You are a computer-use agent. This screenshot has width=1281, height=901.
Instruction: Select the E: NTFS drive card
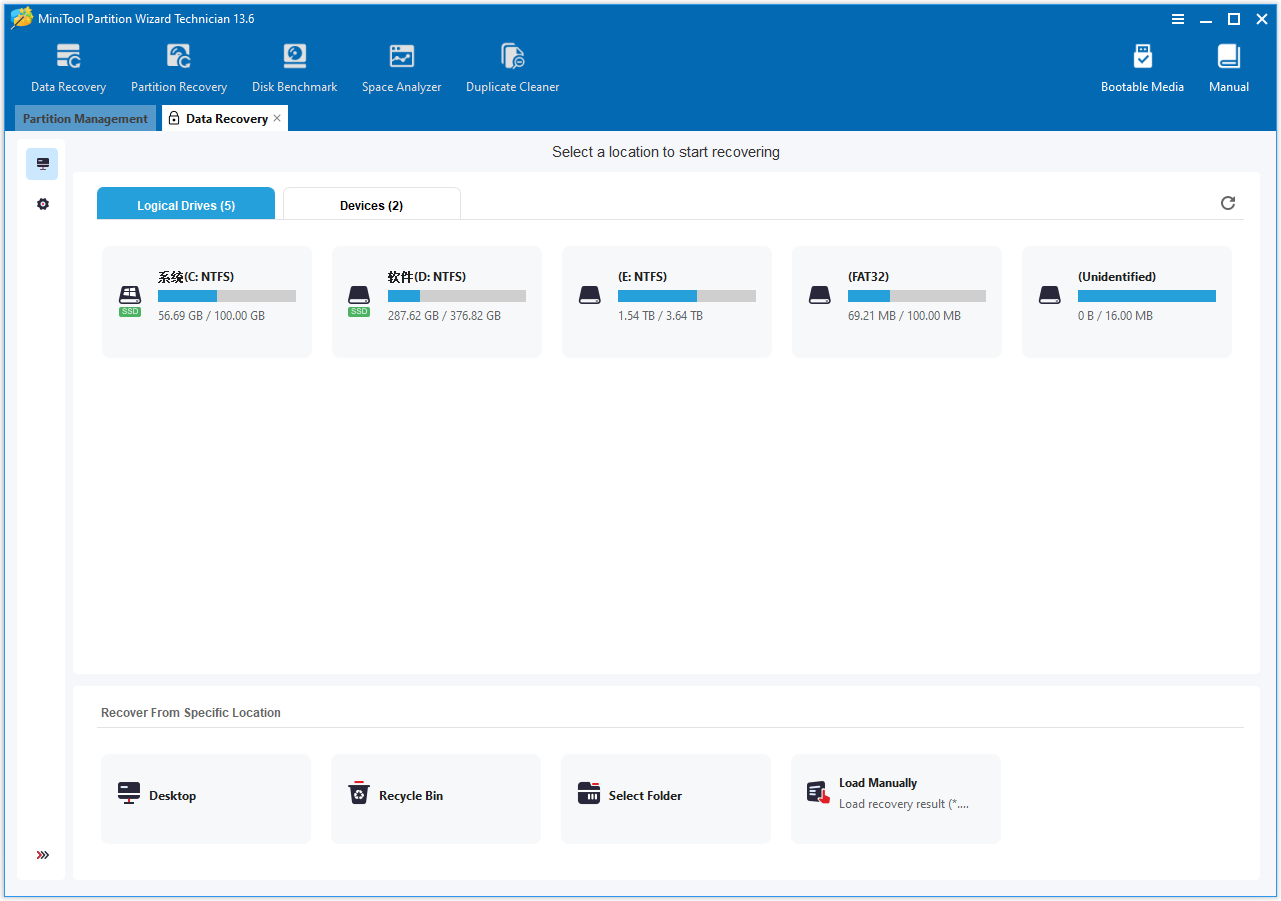point(666,302)
